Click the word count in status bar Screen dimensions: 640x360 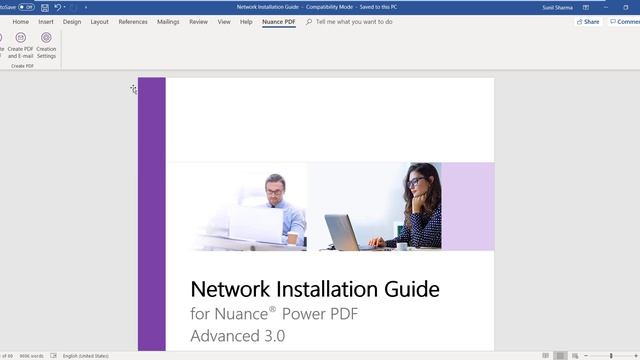pos(31,356)
